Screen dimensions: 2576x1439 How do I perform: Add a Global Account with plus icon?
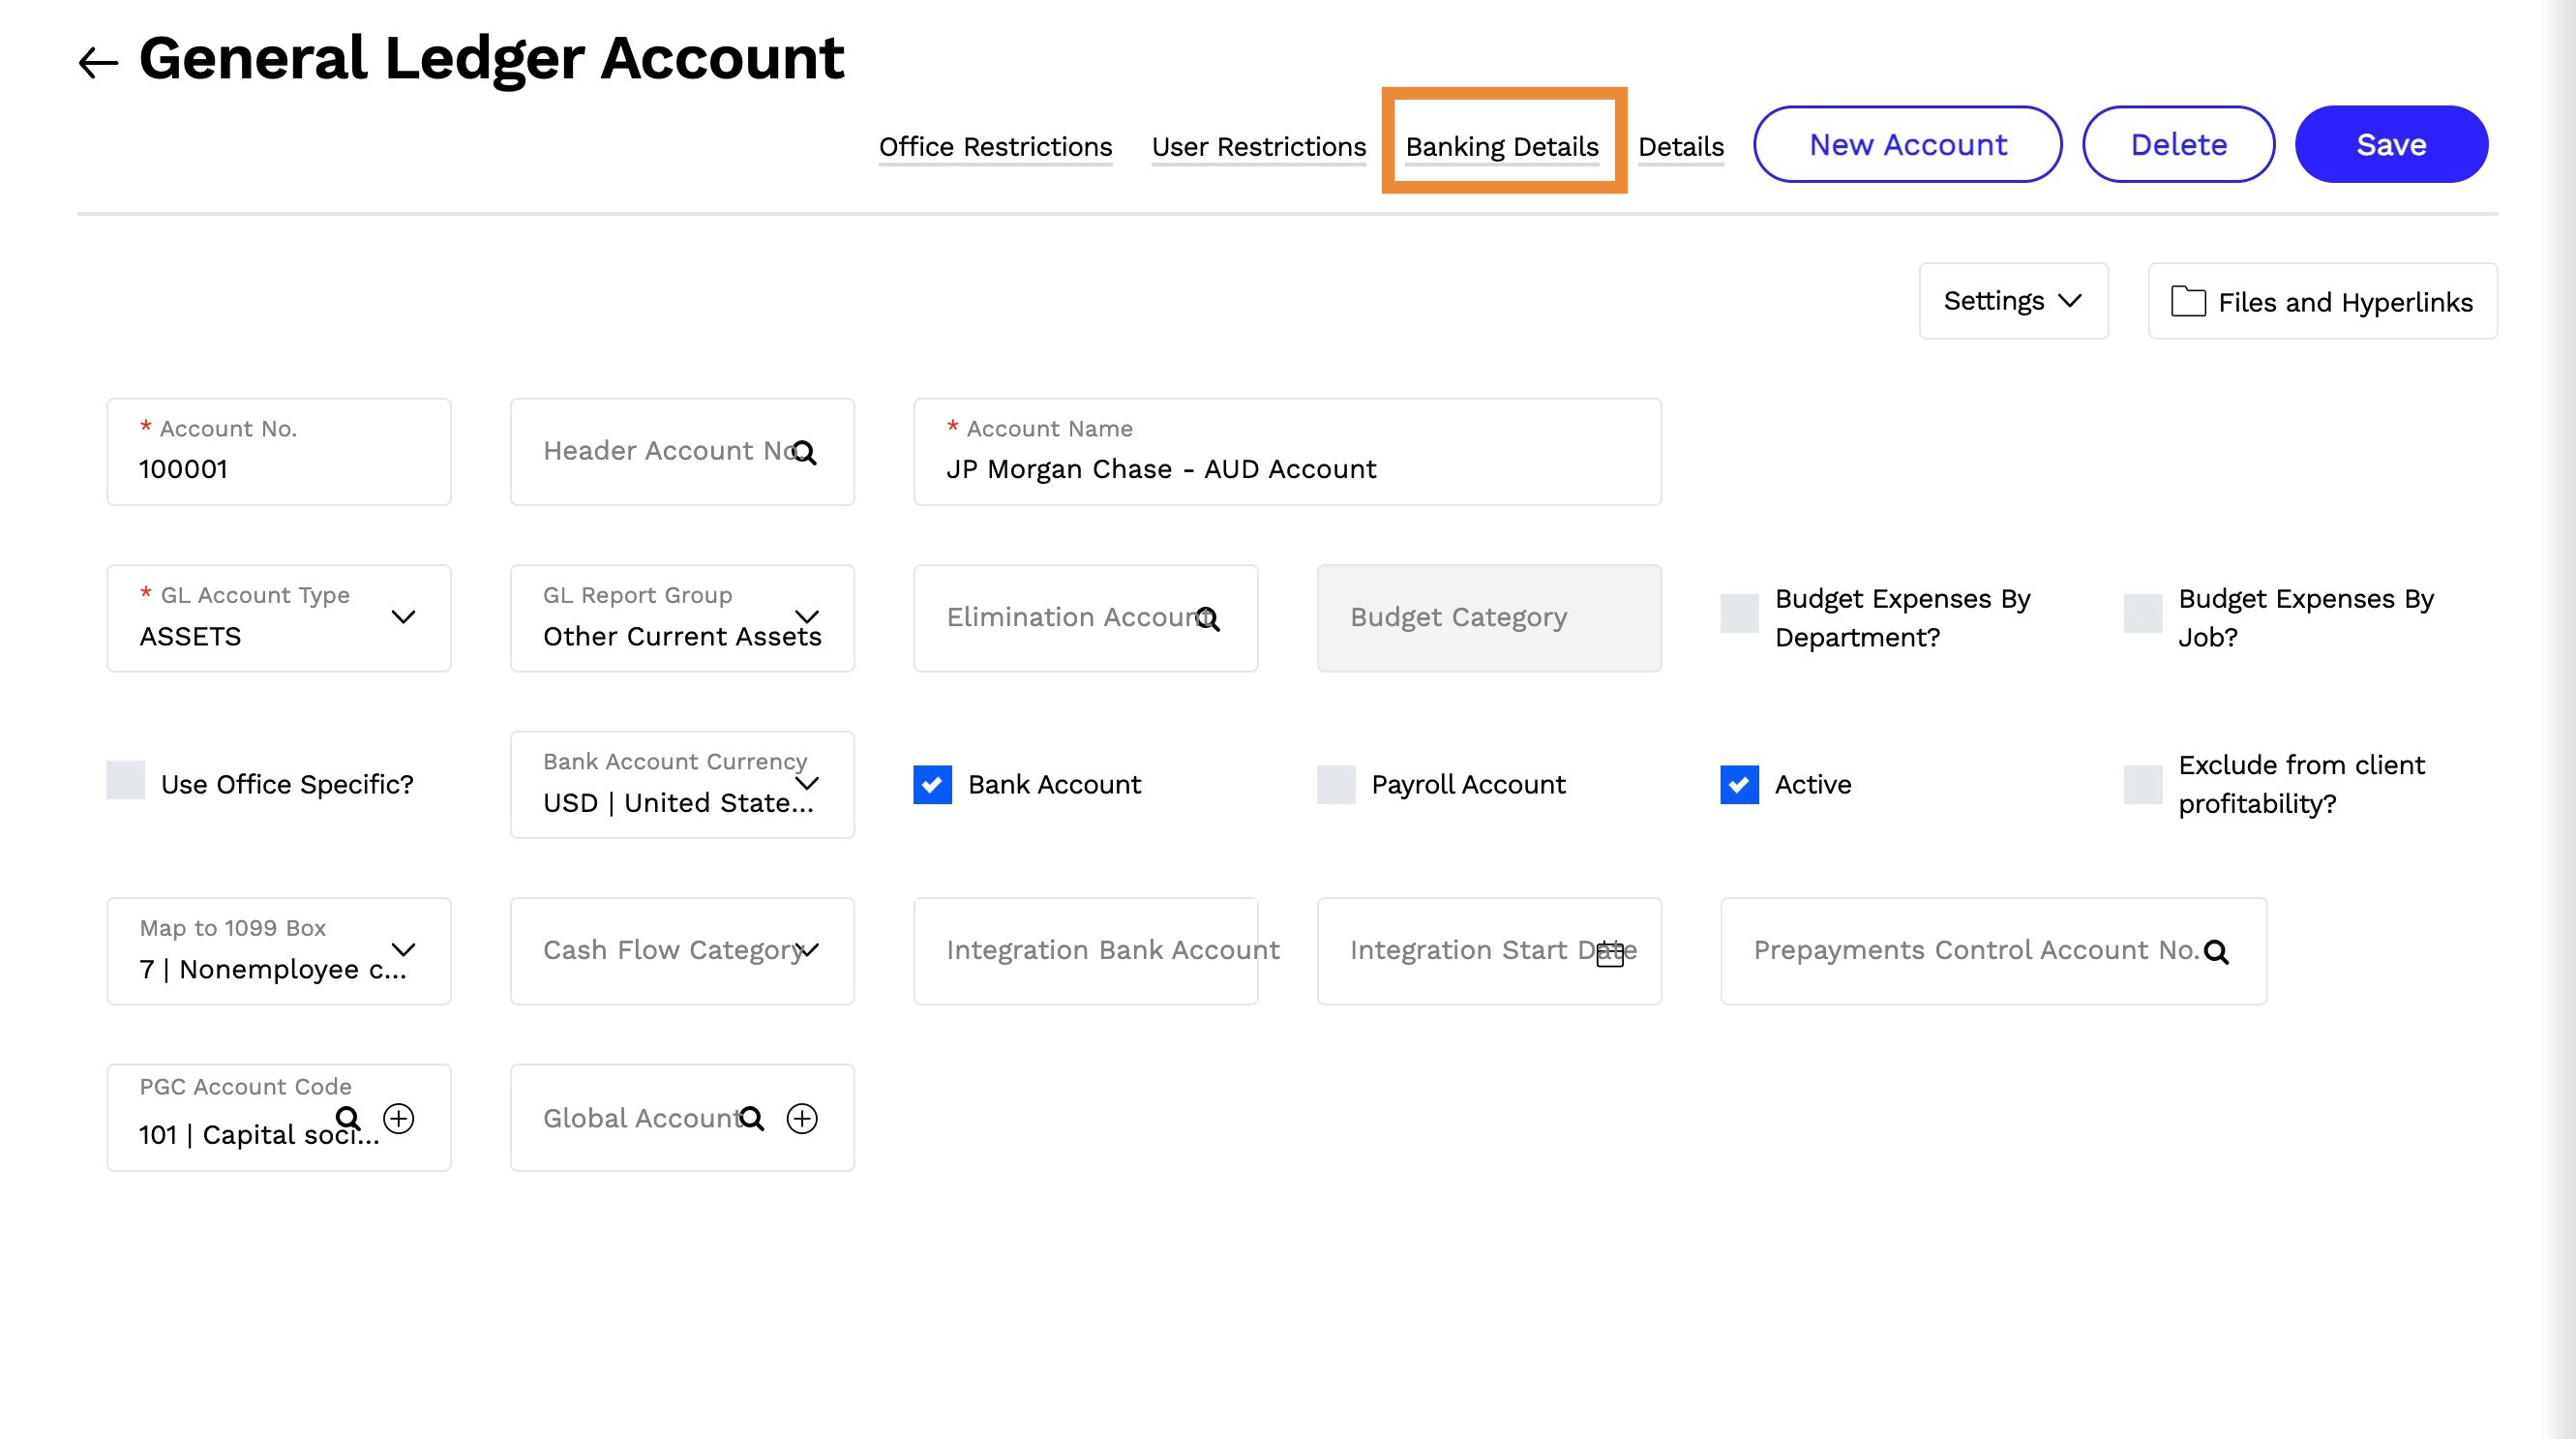tap(802, 1118)
